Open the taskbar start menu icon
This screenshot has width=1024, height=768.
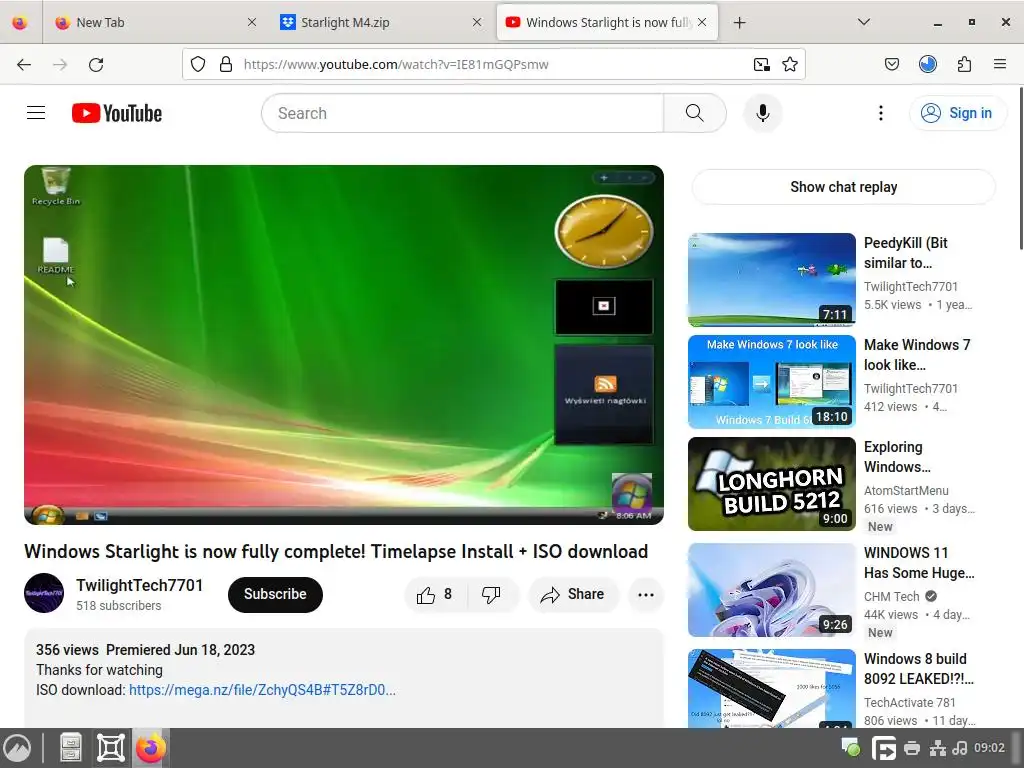click(x=18, y=748)
